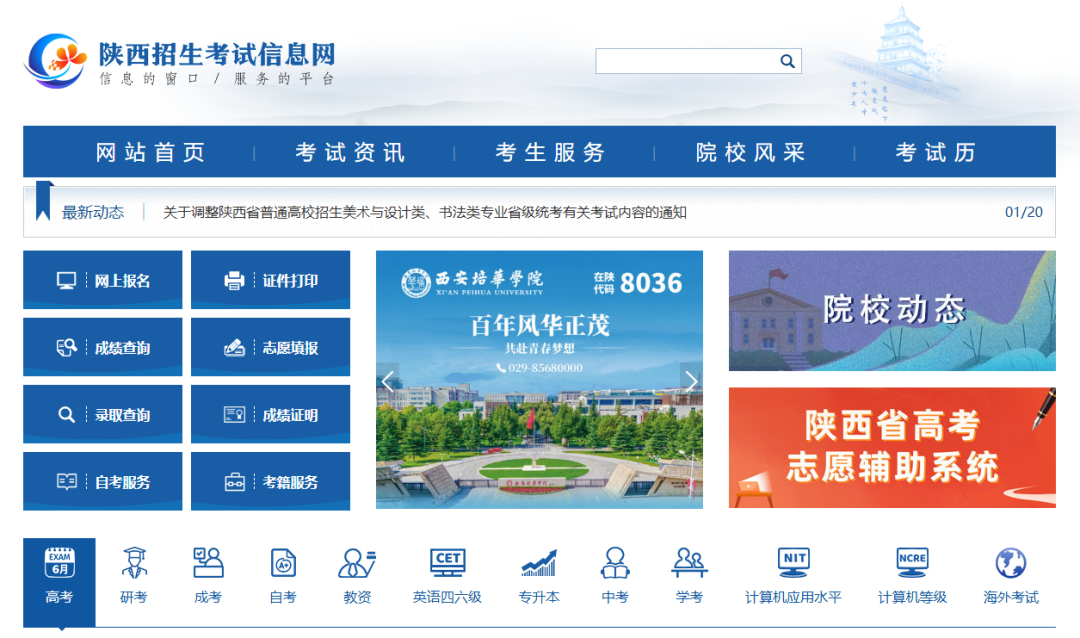Screen dimensions: 1080x638
Task: Advance to the next carousel slide
Action: point(692,381)
